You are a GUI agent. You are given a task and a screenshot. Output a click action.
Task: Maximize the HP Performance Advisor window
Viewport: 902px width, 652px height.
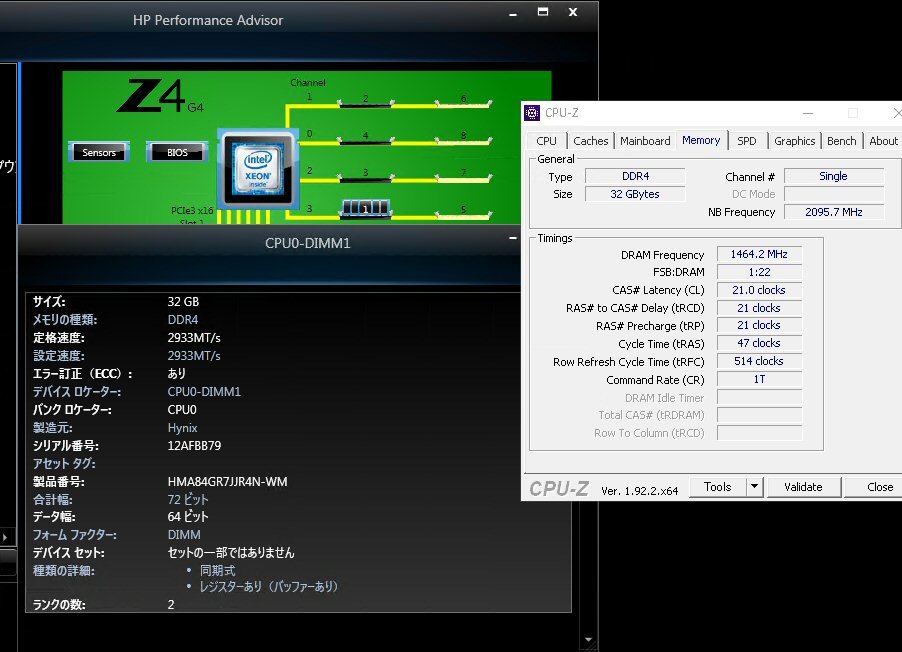point(542,12)
